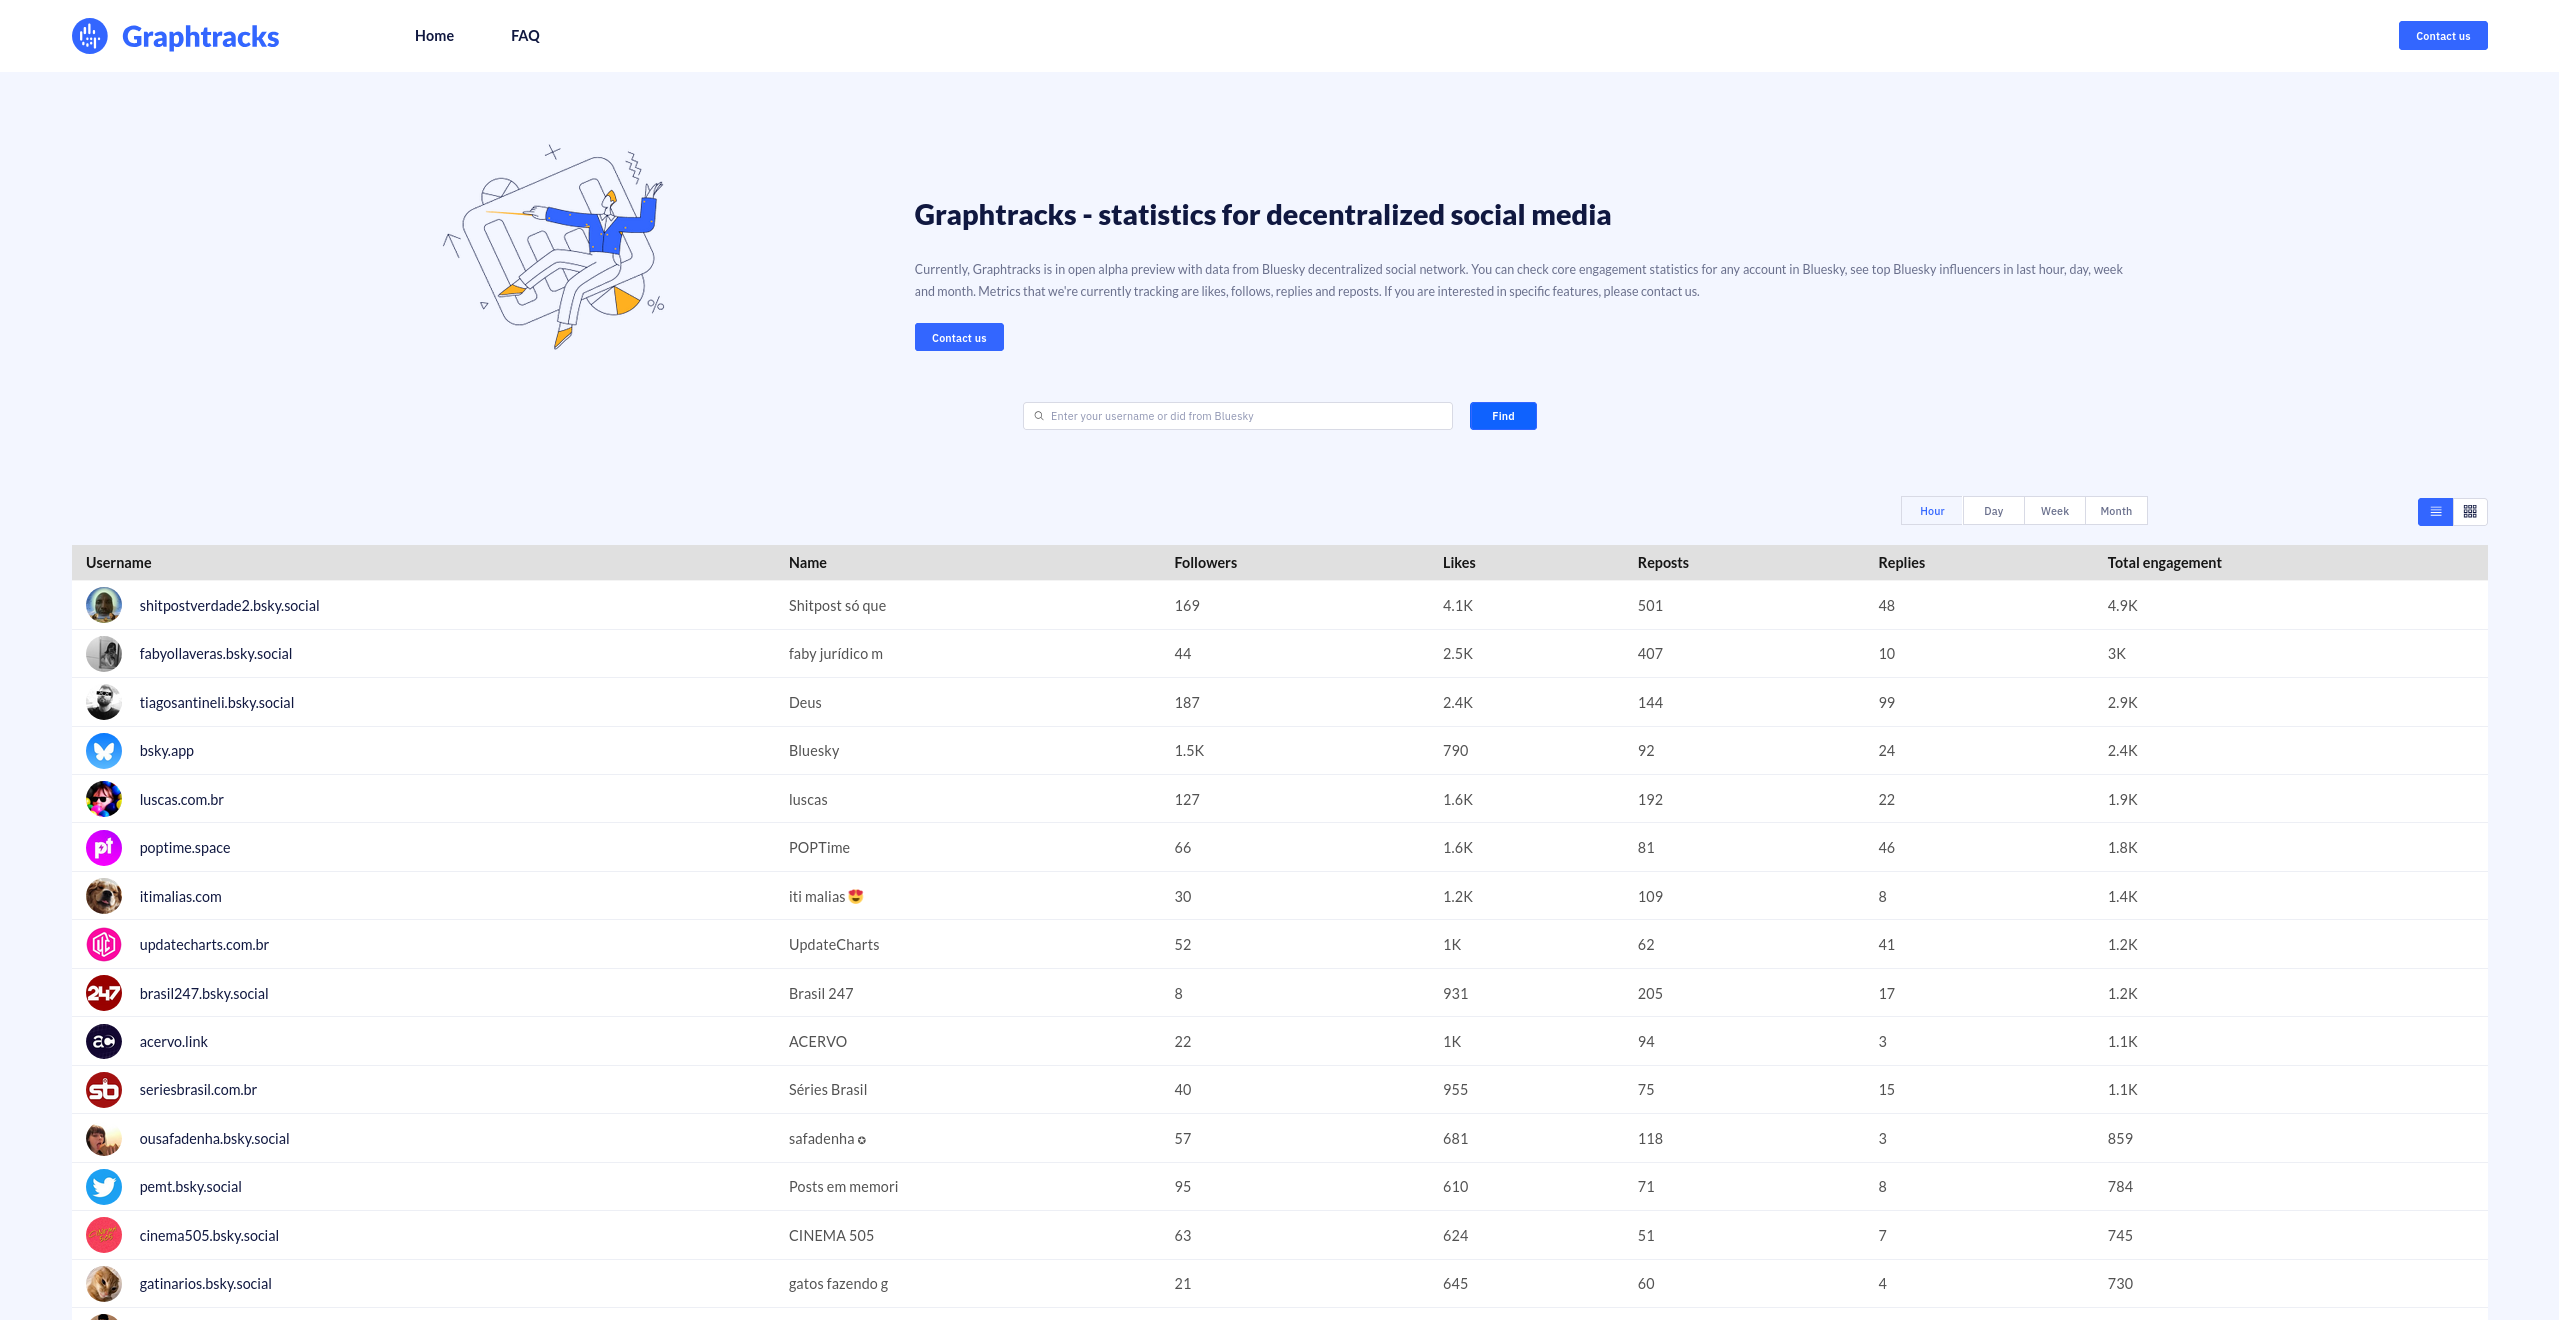The height and width of the screenshot is (1320, 2559).
Task: Open itimalias.com username link
Action: click(181, 897)
